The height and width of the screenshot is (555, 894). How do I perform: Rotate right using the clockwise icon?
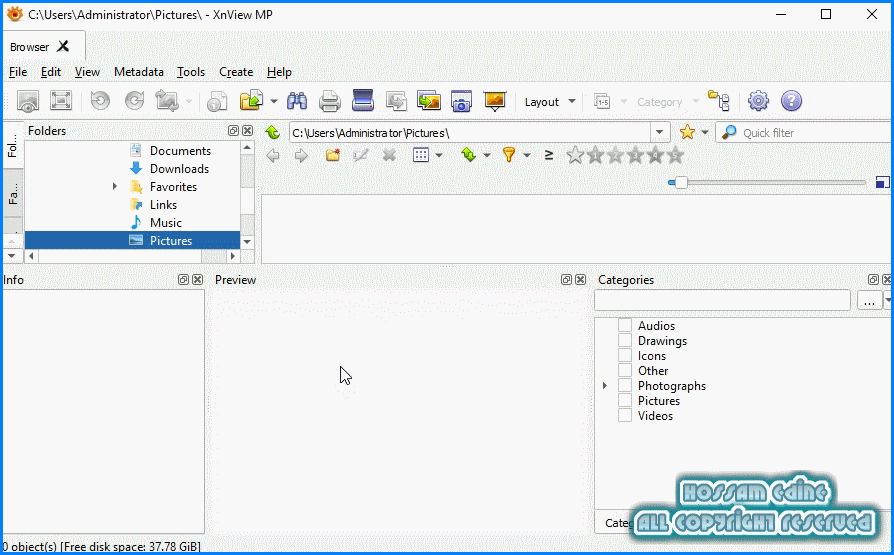pyautogui.click(x=134, y=102)
